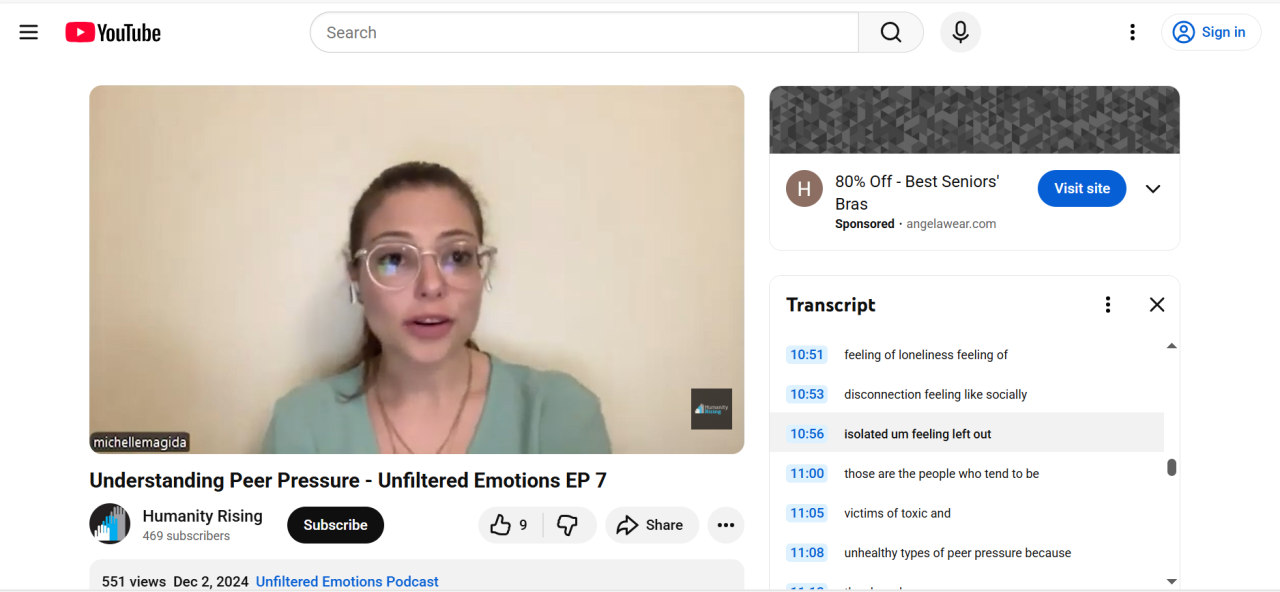Like the video with thumbs up
1280x592 pixels.
(511, 525)
